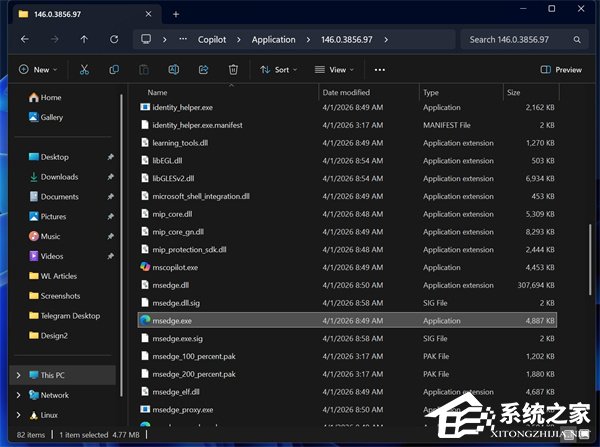Screen dimensions: 600x447
Task: Click chevron after 146.0.3856.97 in breadcrumb
Action: (x=386, y=39)
